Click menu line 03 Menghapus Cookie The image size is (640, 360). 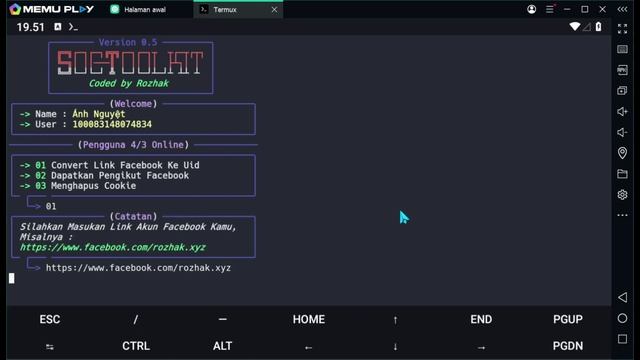[x=78, y=185]
